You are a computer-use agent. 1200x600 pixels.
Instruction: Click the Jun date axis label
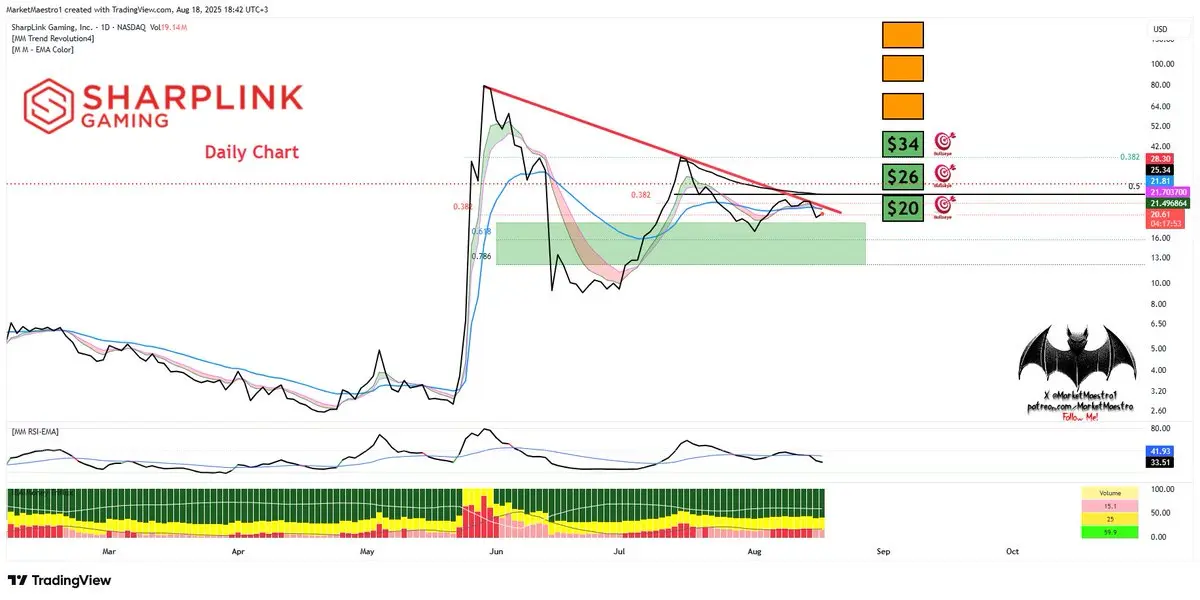[x=497, y=551]
